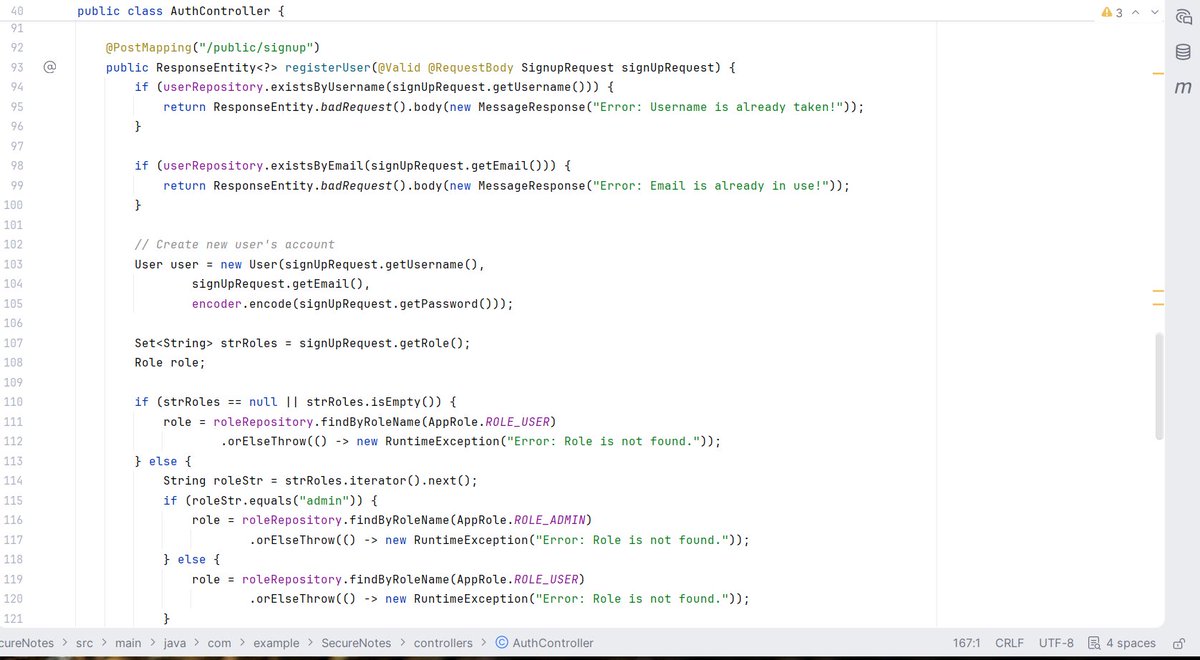Click the encoder field on line 105

tap(217, 304)
